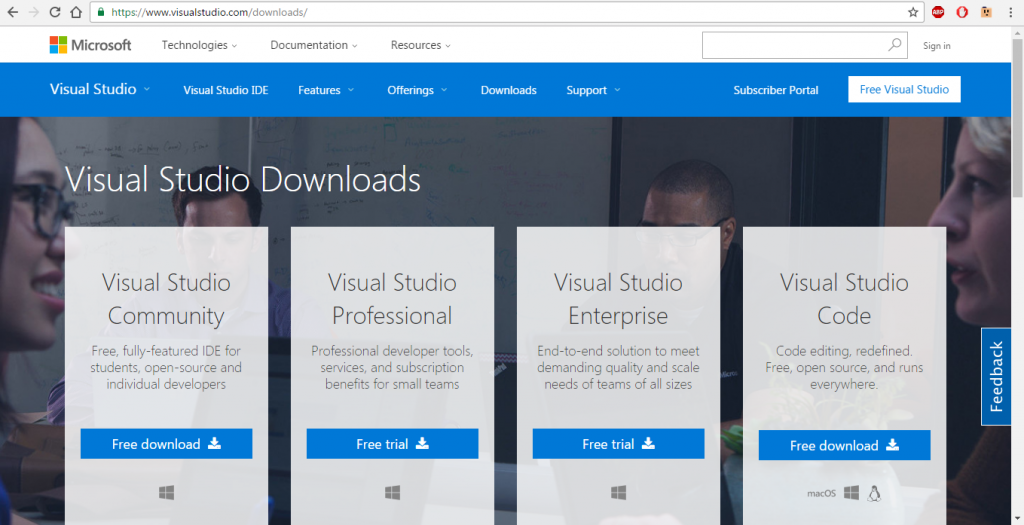Bookmark this page with star icon

pyautogui.click(x=913, y=12)
